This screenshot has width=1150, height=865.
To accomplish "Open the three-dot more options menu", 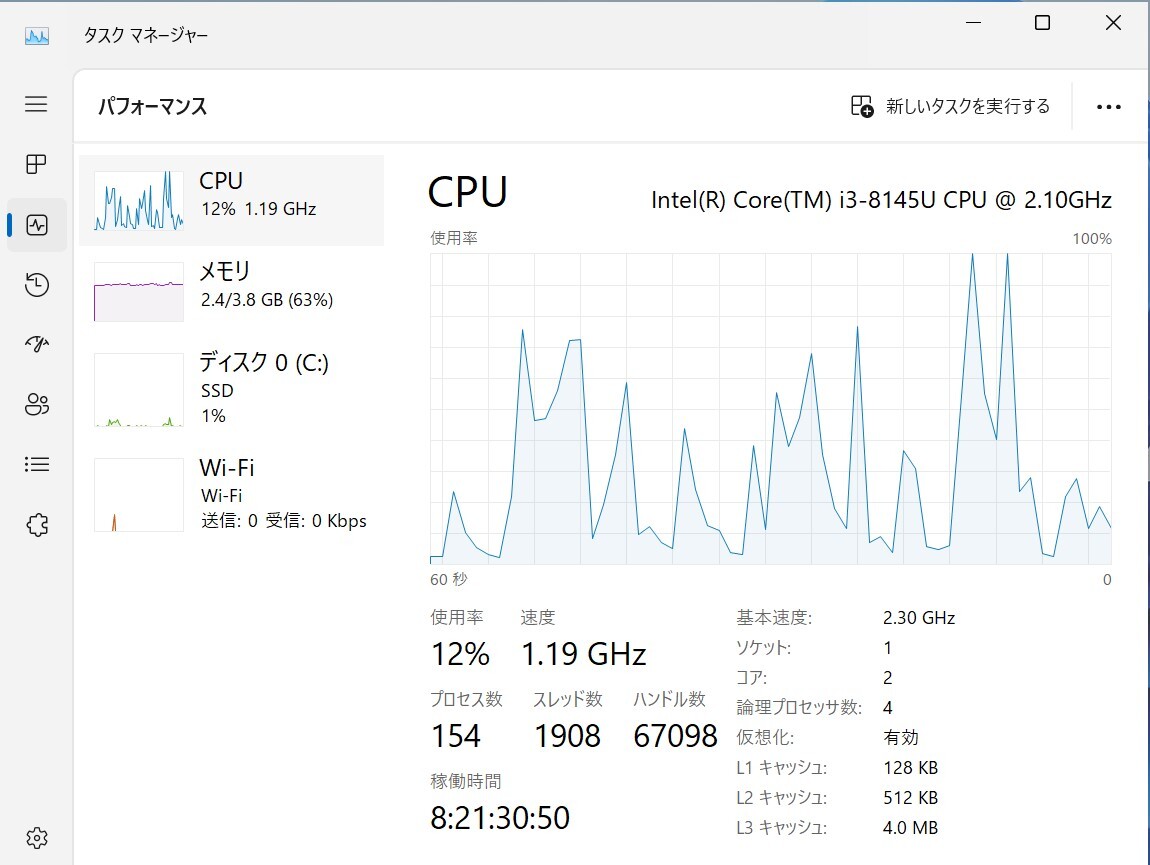I will click(1108, 107).
